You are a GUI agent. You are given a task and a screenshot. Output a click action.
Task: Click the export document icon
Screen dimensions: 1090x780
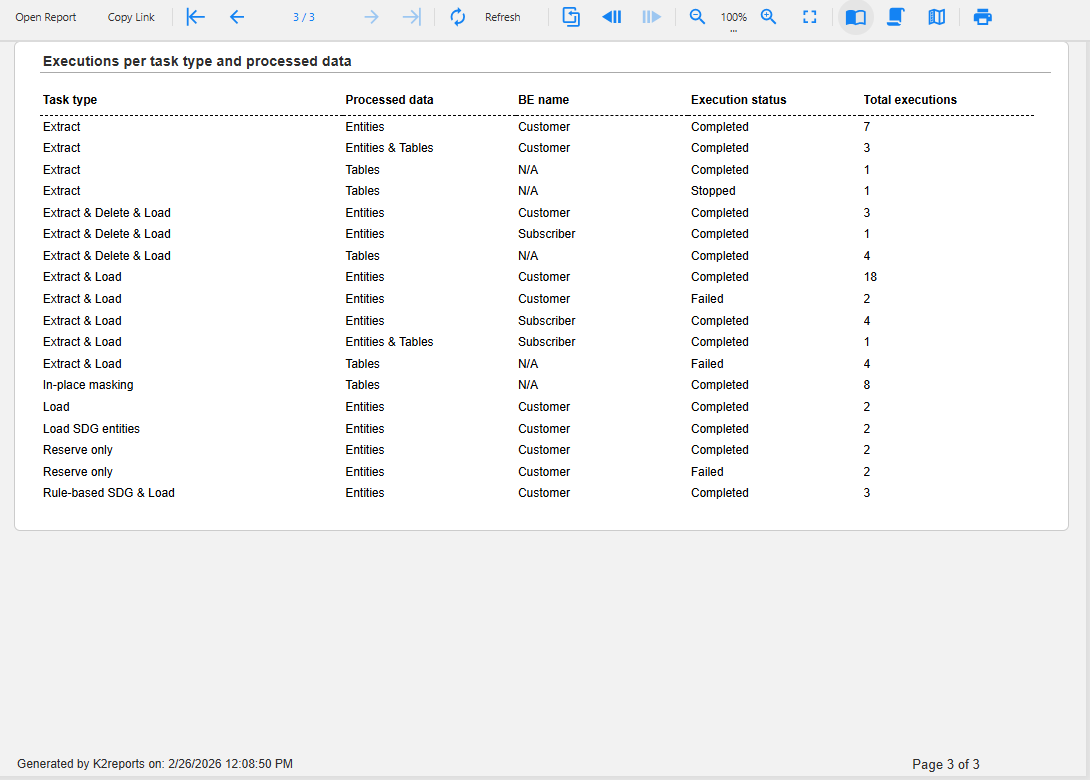pyautogui.click(x=571, y=17)
